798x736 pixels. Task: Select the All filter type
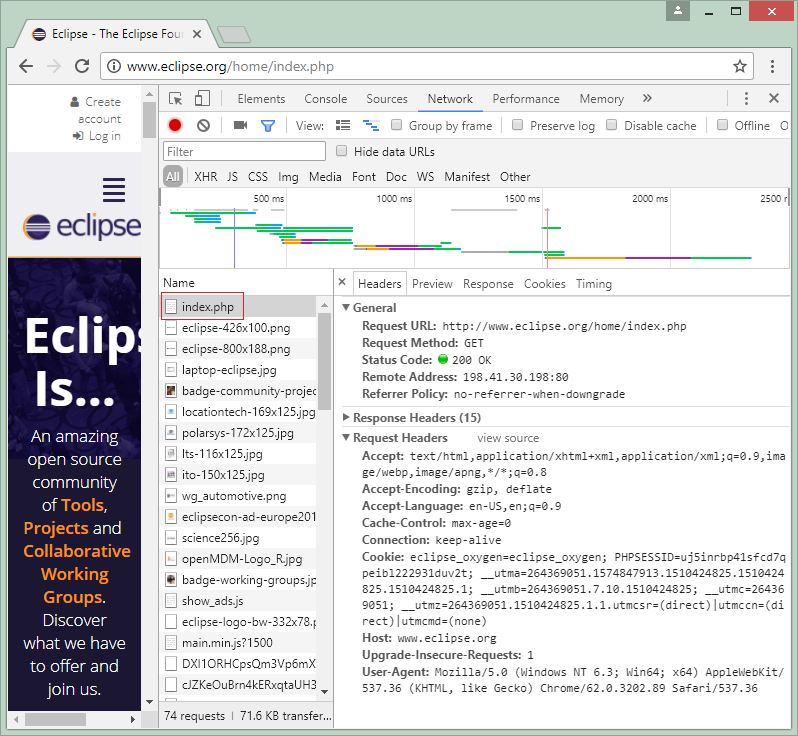(173, 177)
